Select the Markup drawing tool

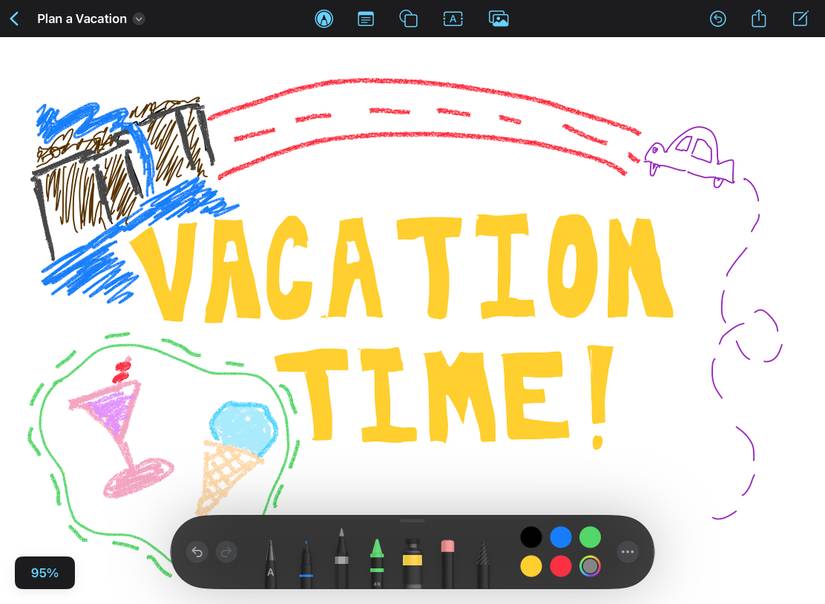point(324,18)
